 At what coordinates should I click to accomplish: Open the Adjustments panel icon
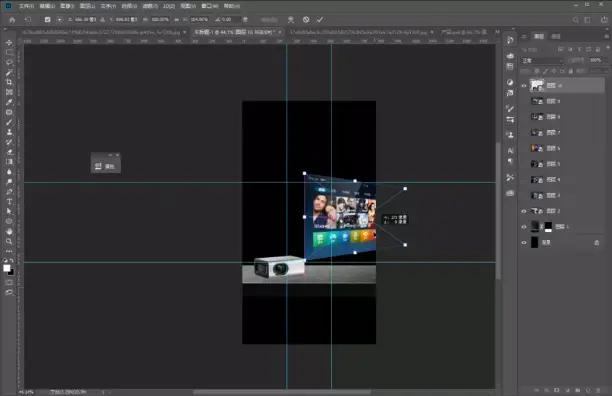510,82
